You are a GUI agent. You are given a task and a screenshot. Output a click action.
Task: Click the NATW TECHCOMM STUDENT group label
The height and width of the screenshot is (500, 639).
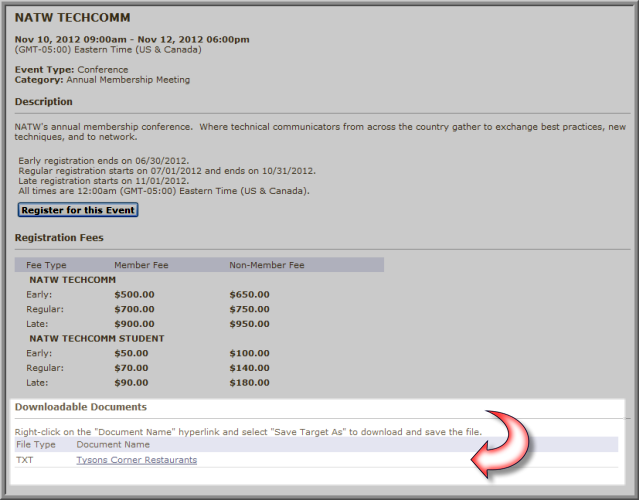coord(97,339)
